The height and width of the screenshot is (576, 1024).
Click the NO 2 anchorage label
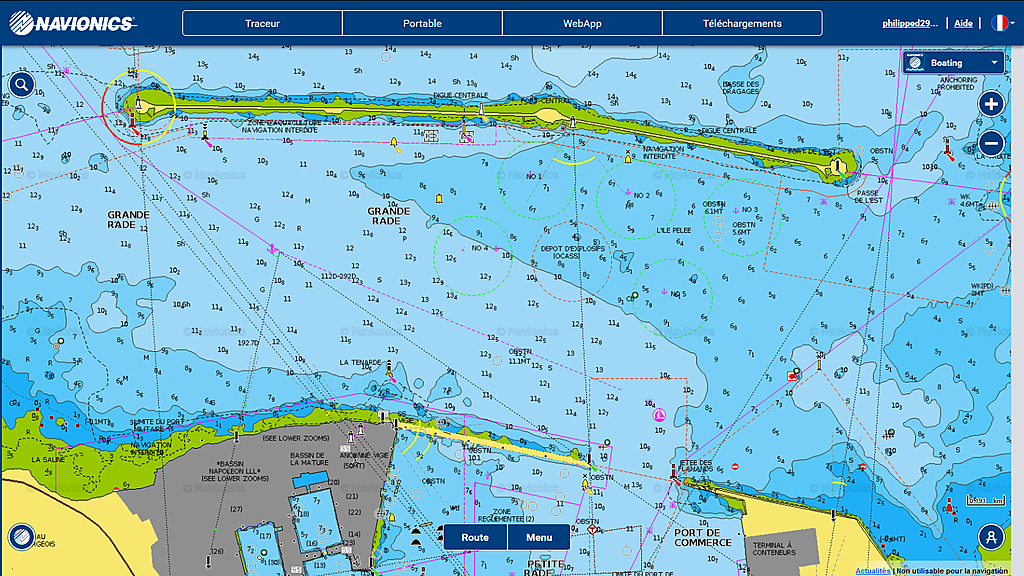[x=641, y=195]
